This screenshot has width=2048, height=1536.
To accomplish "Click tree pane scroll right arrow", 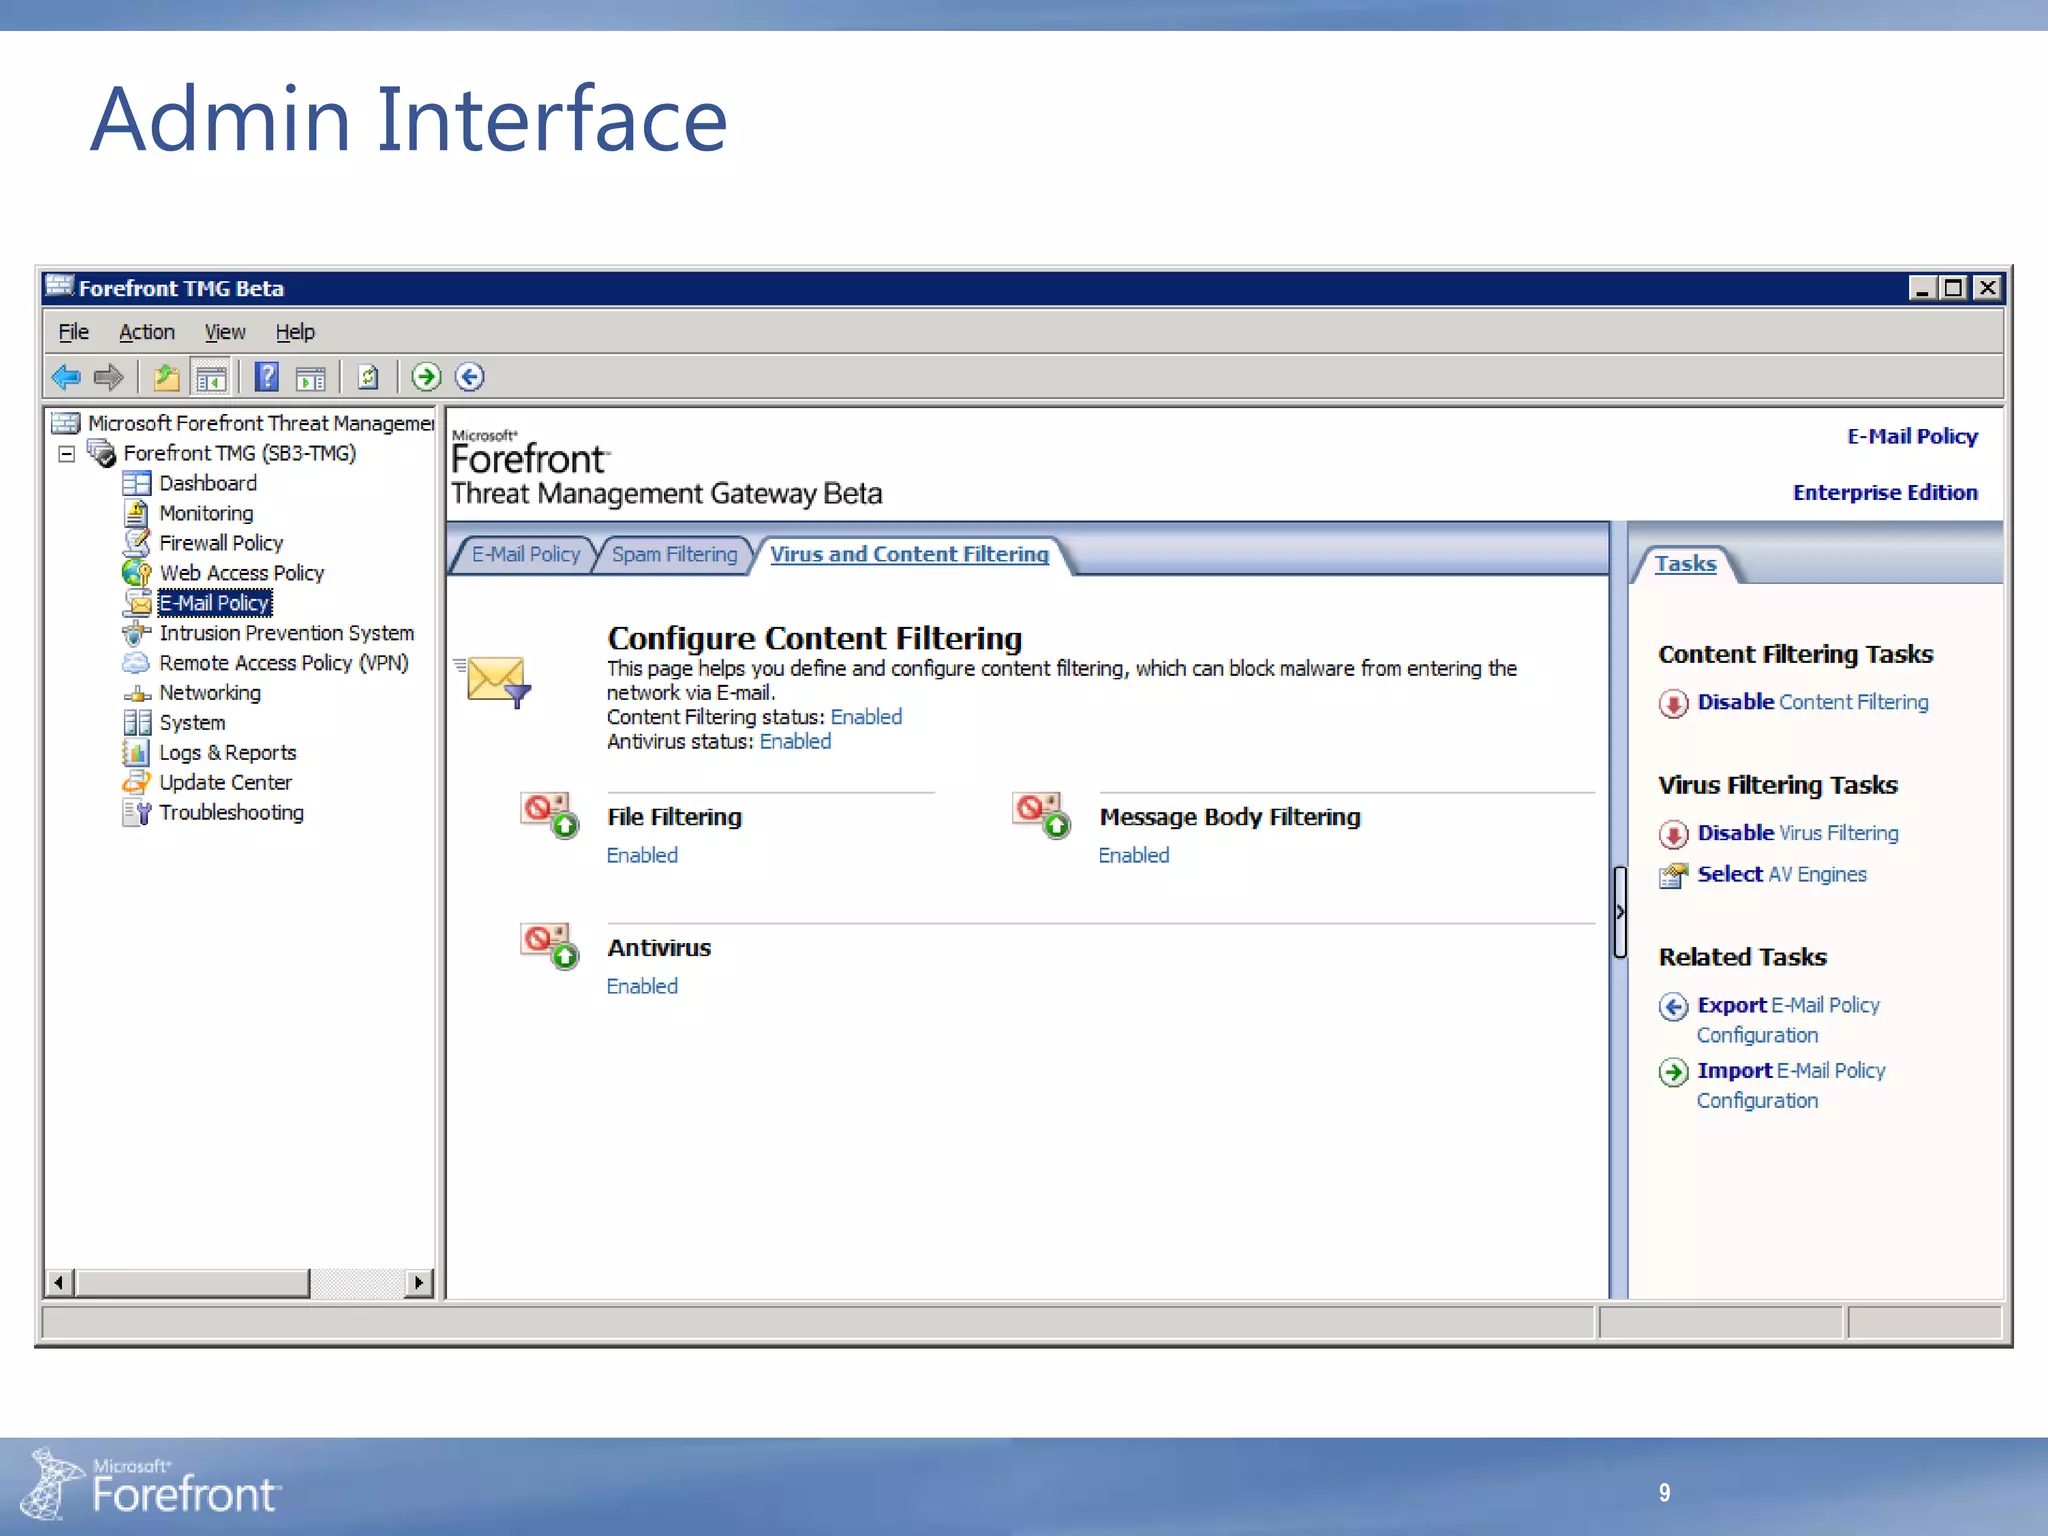I will (418, 1282).
